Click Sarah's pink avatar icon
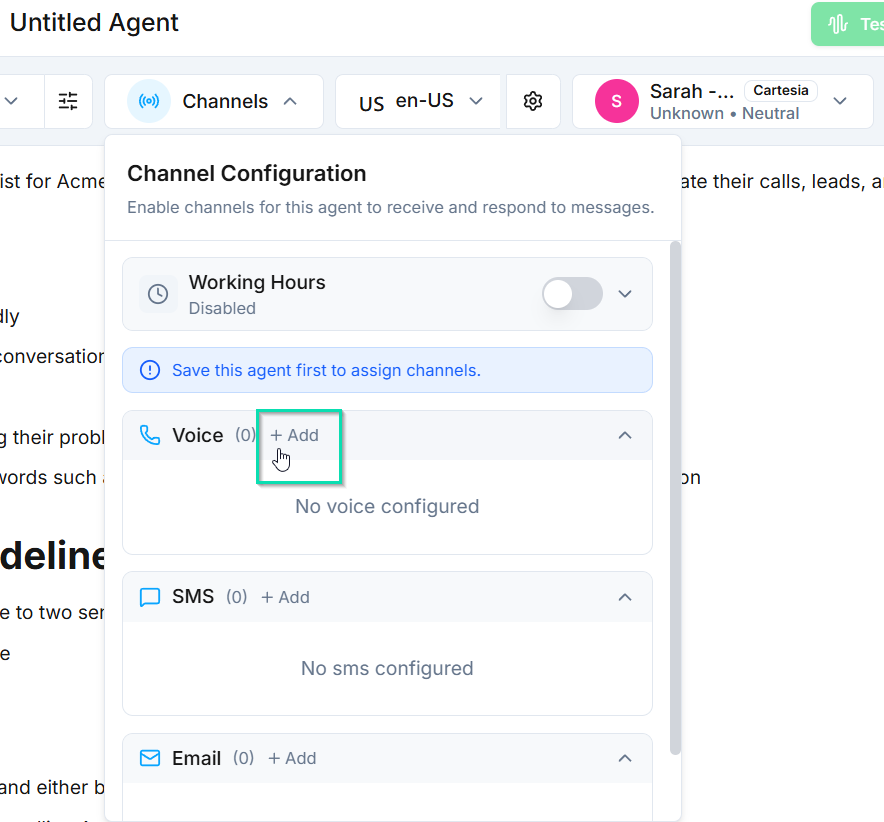884x822 pixels. click(x=616, y=101)
